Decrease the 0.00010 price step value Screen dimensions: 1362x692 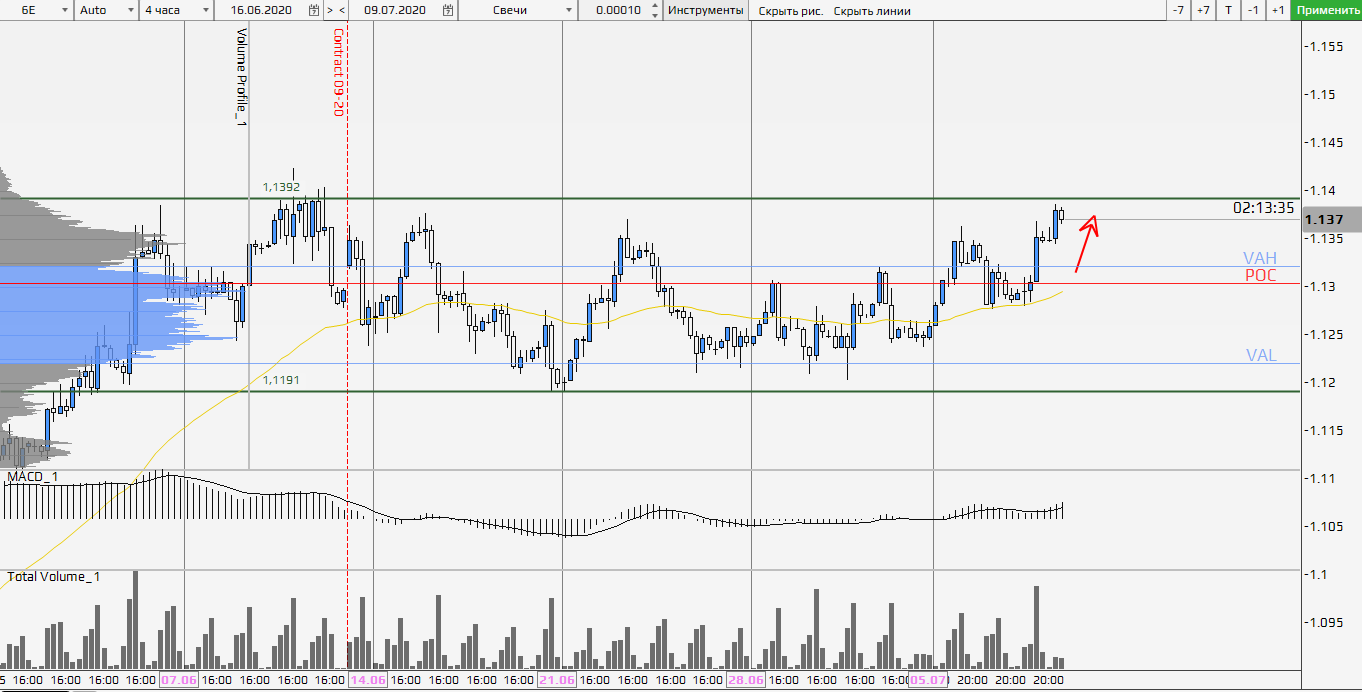(x=654, y=15)
